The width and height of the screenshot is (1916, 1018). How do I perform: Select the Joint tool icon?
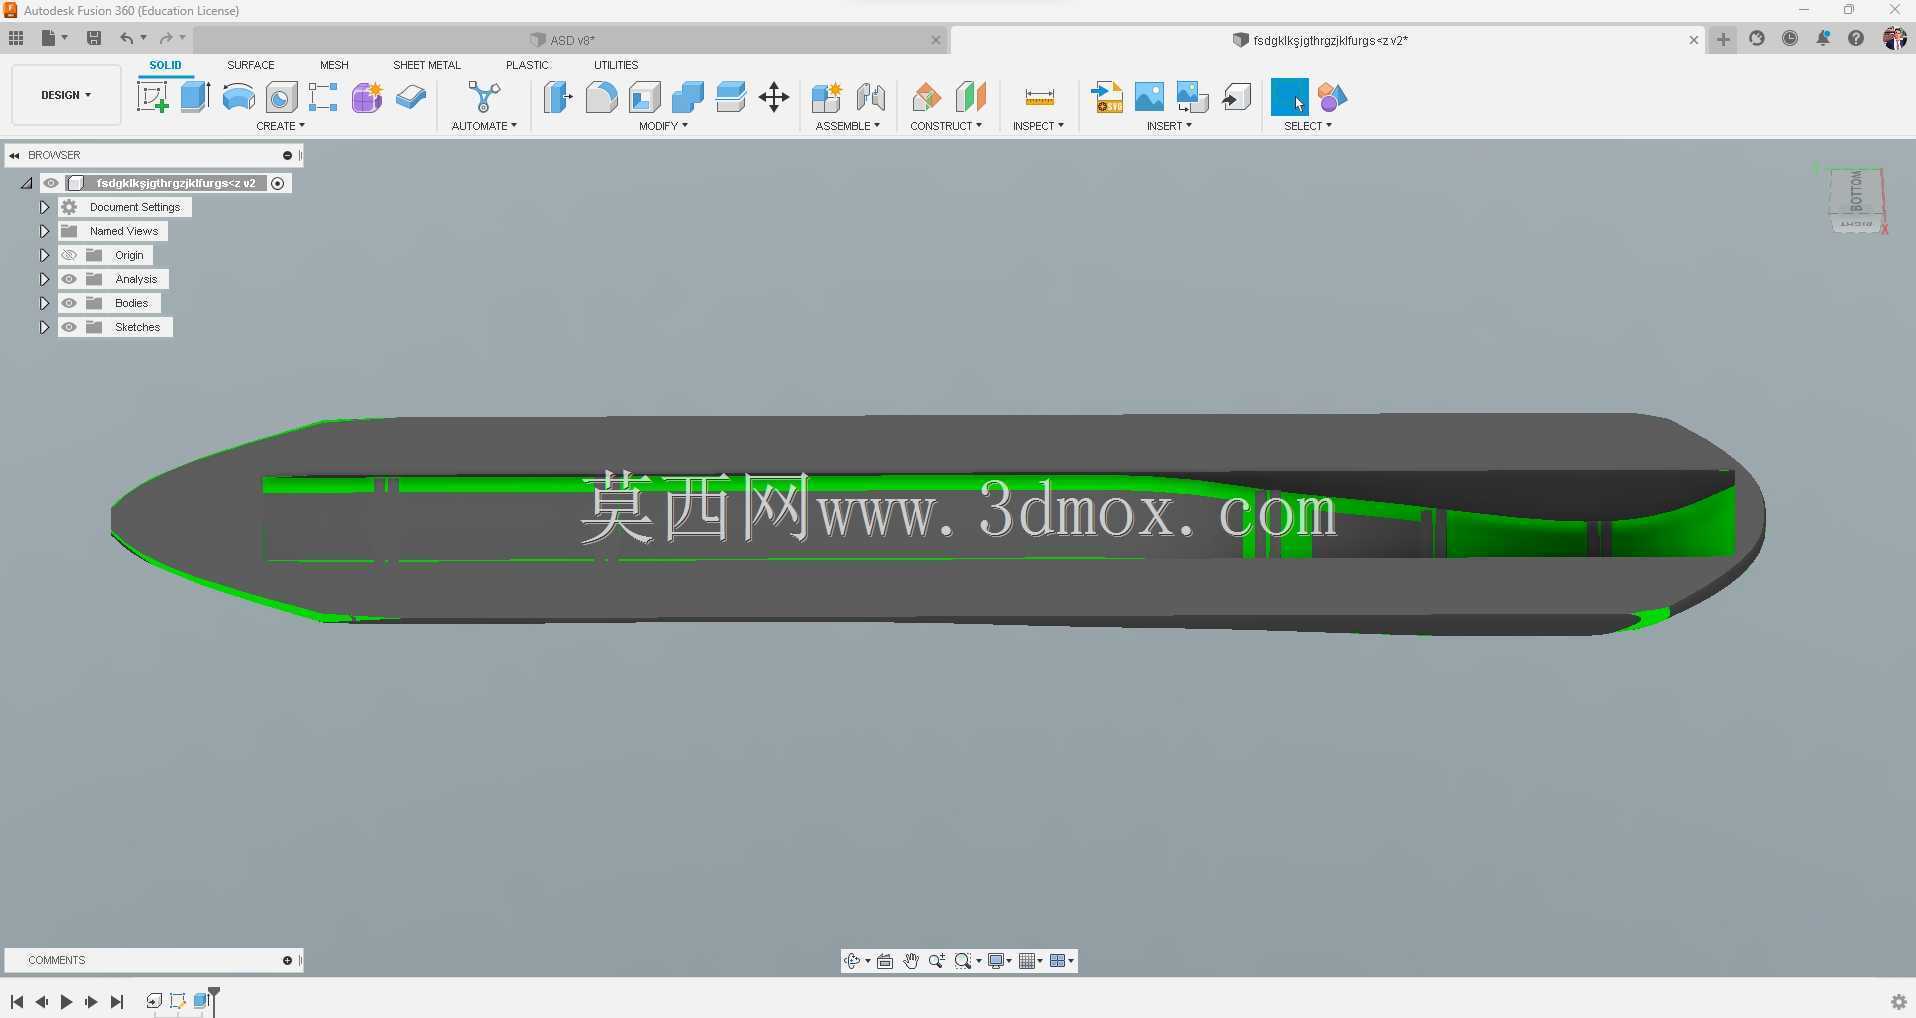coord(870,97)
